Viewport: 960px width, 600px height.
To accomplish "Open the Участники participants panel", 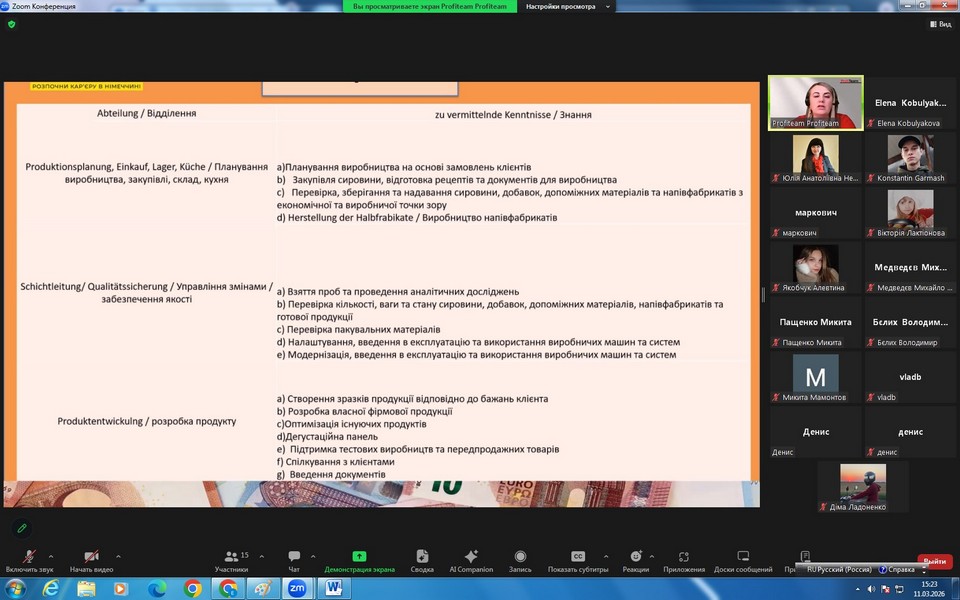I will point(231,560).
